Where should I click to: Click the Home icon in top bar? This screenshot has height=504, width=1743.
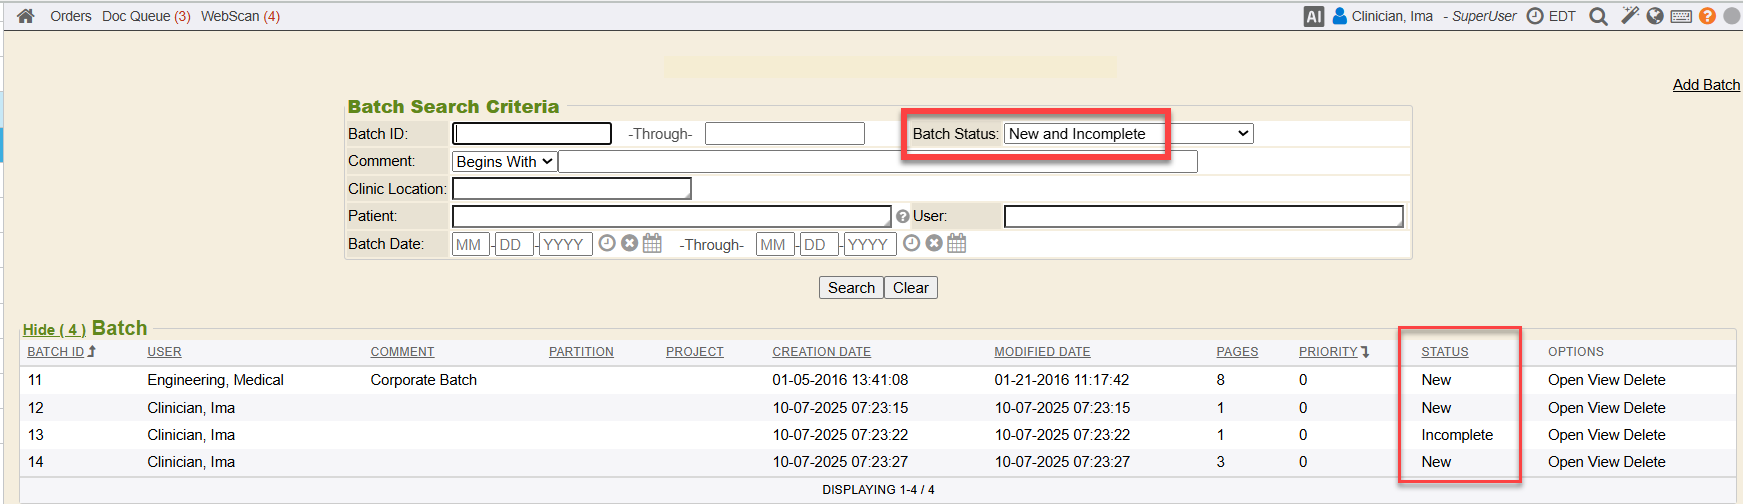26,16
